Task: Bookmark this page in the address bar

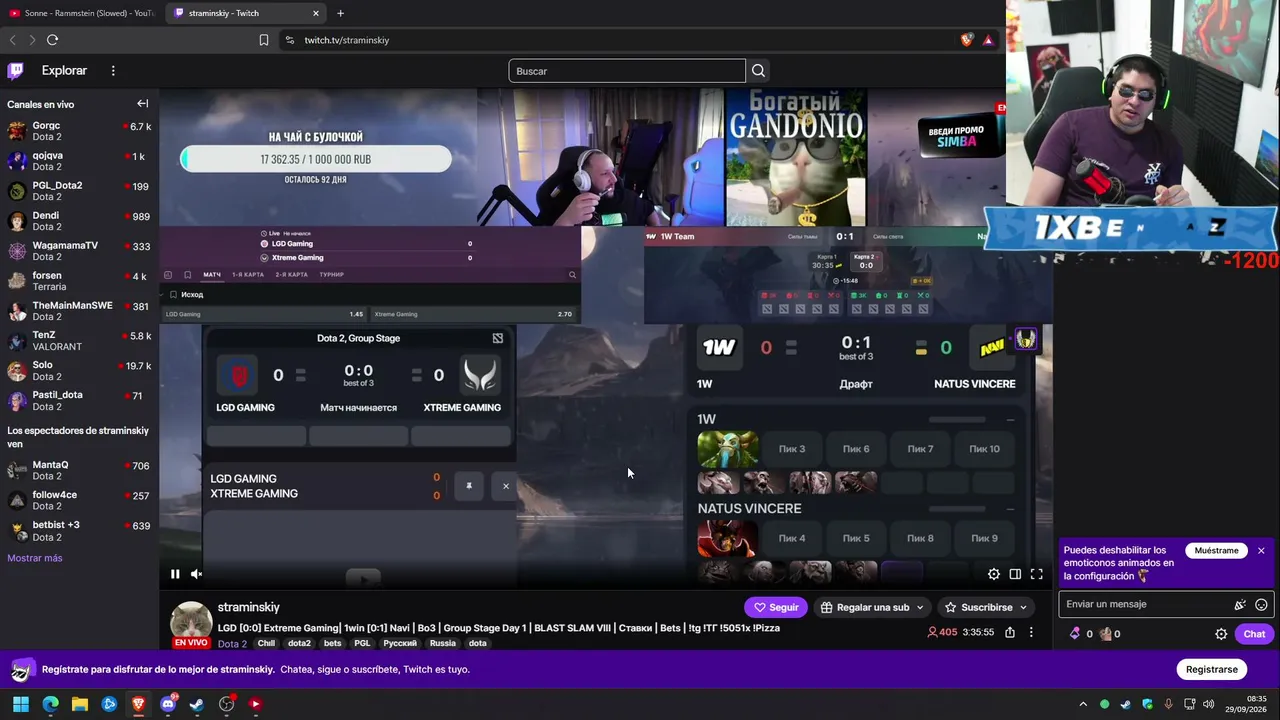Action: 264,40
